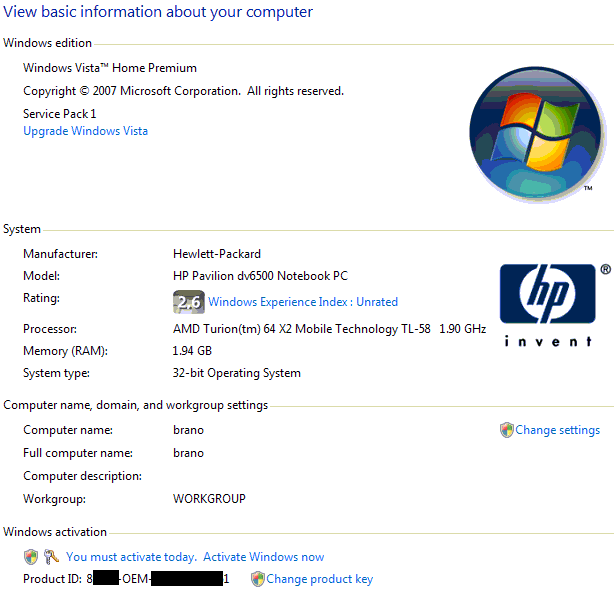Select the Product ID value
The height and width of the screenshot is (592, 615).
tap(158, 579)
